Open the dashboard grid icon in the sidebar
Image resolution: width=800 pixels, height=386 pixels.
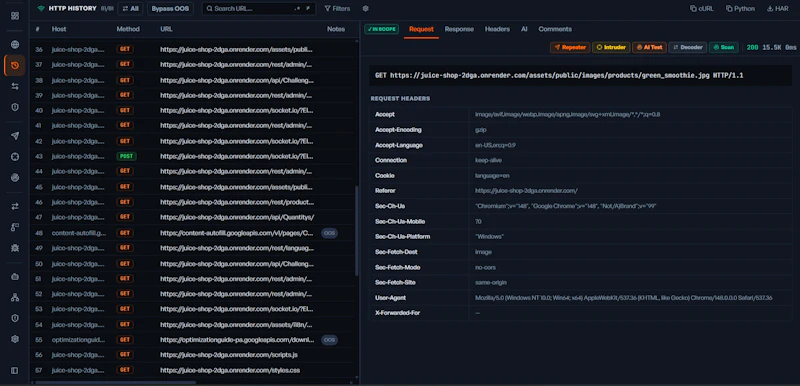click(x=15, y=16)
